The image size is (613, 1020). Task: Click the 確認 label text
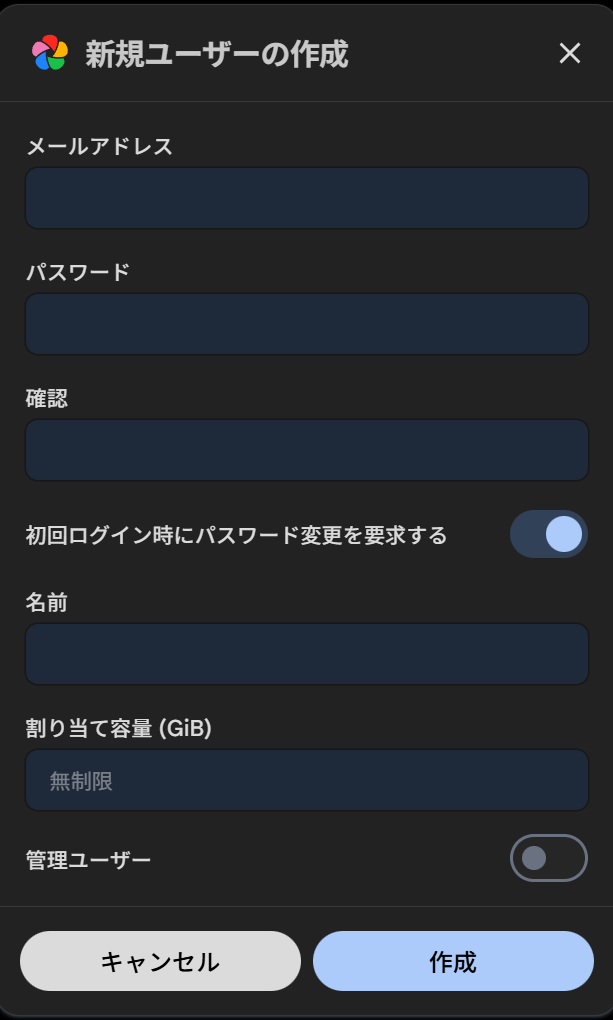[x=47, y=398]
